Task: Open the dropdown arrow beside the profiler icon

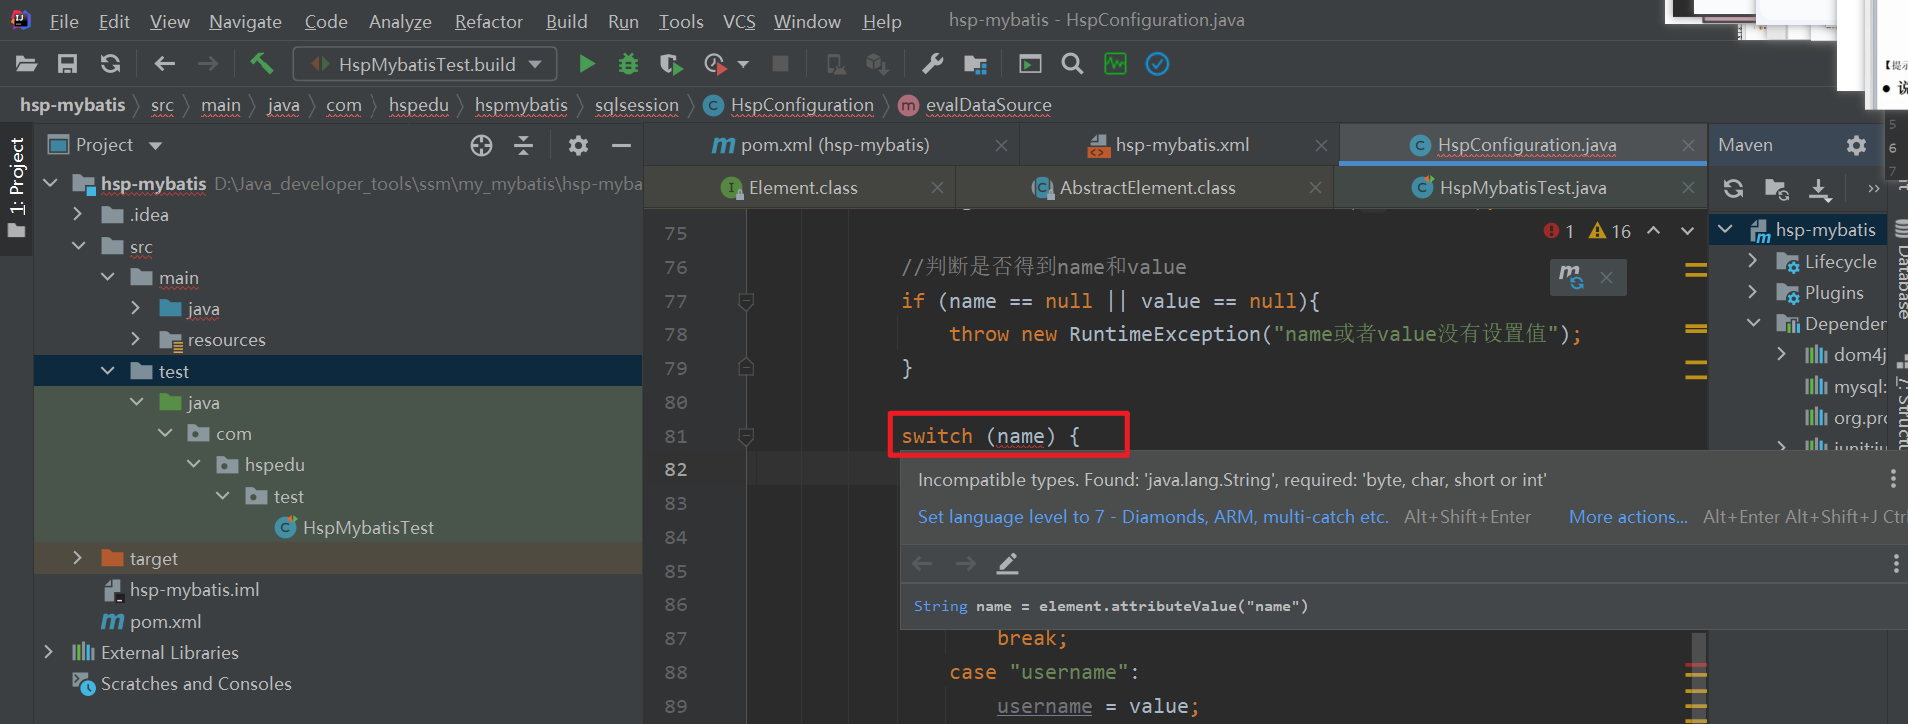Action: click(743, 65)
